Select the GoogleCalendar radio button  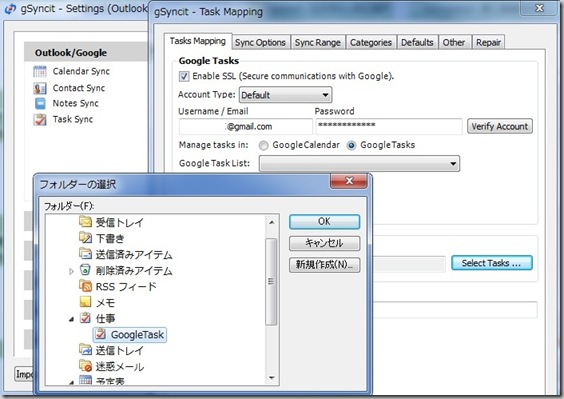(264, 145)
